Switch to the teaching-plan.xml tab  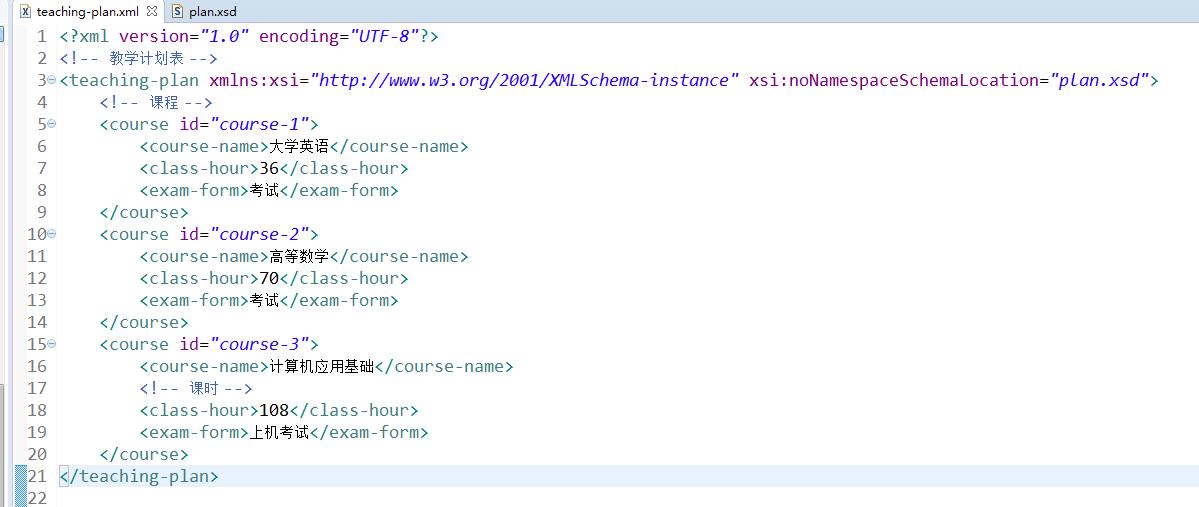pos(89,11)
